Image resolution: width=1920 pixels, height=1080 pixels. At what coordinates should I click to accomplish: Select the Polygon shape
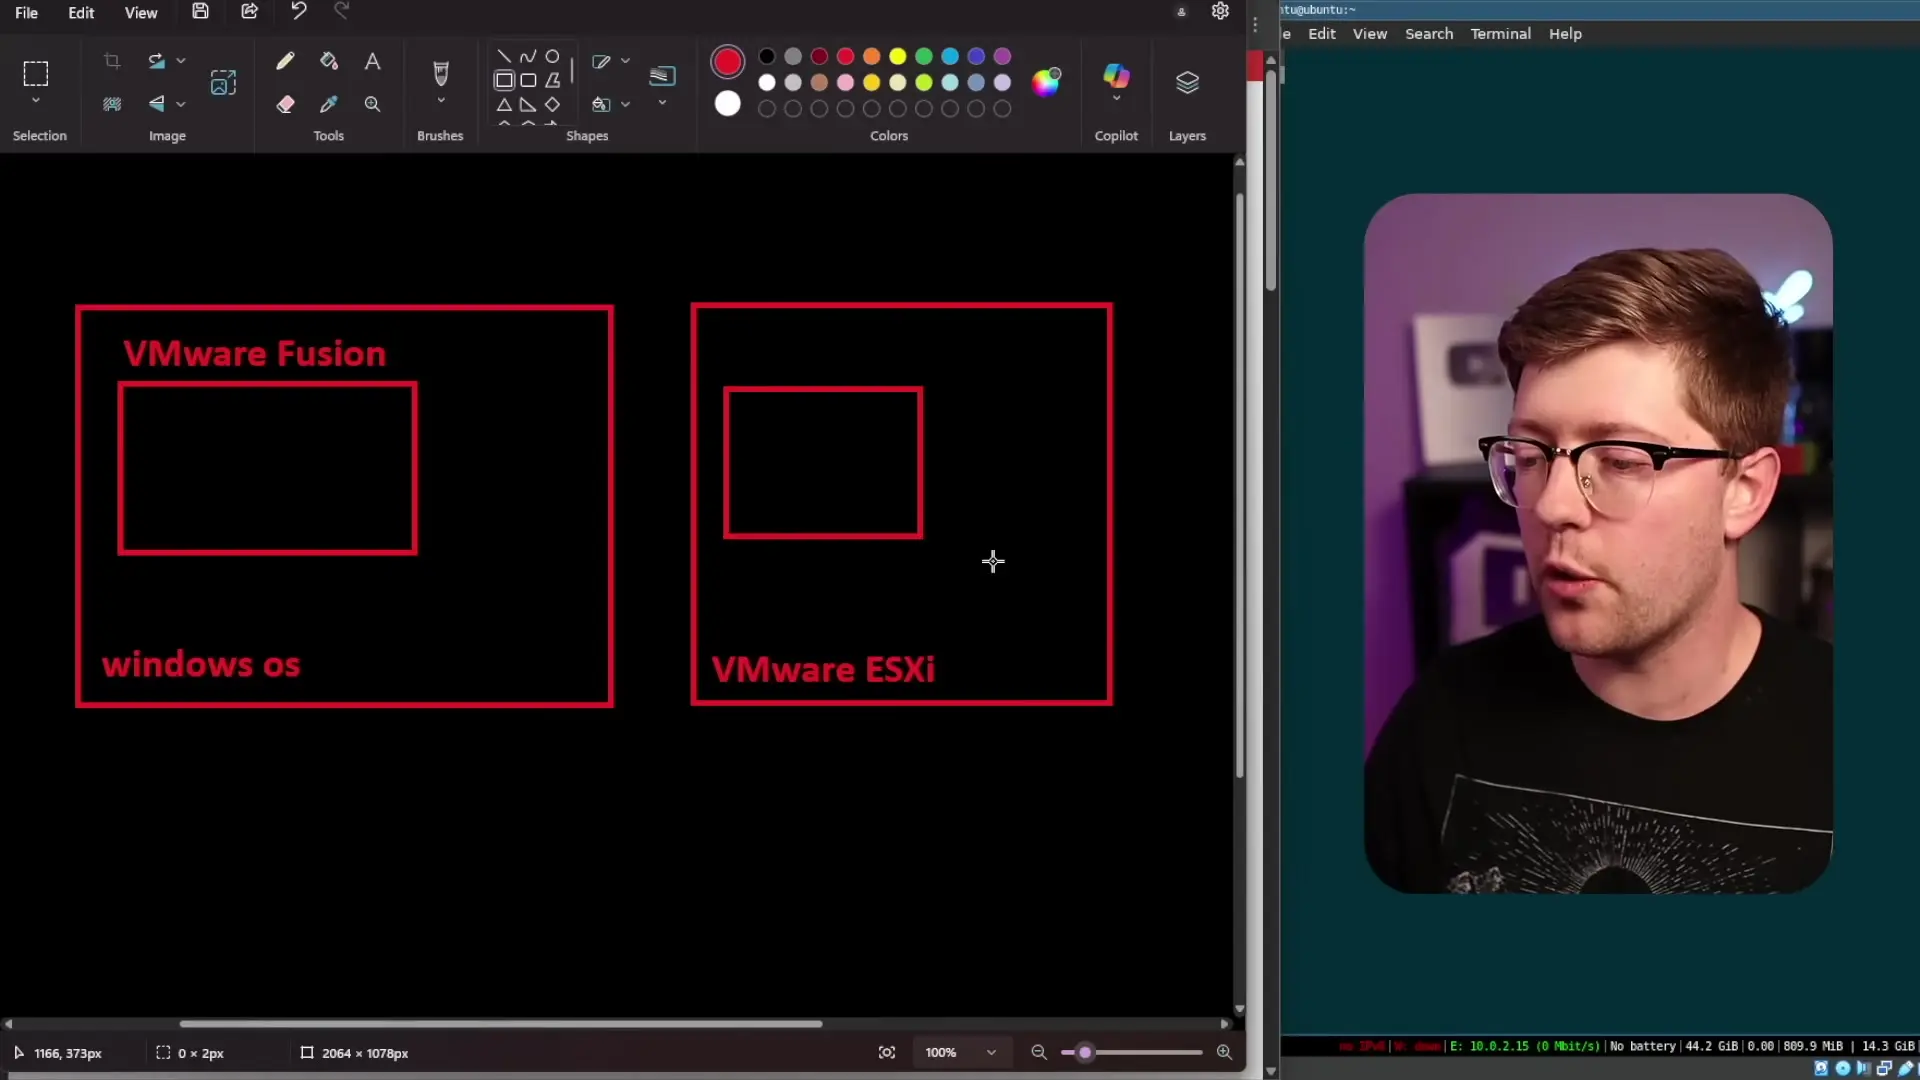click(x=552, y=80)
